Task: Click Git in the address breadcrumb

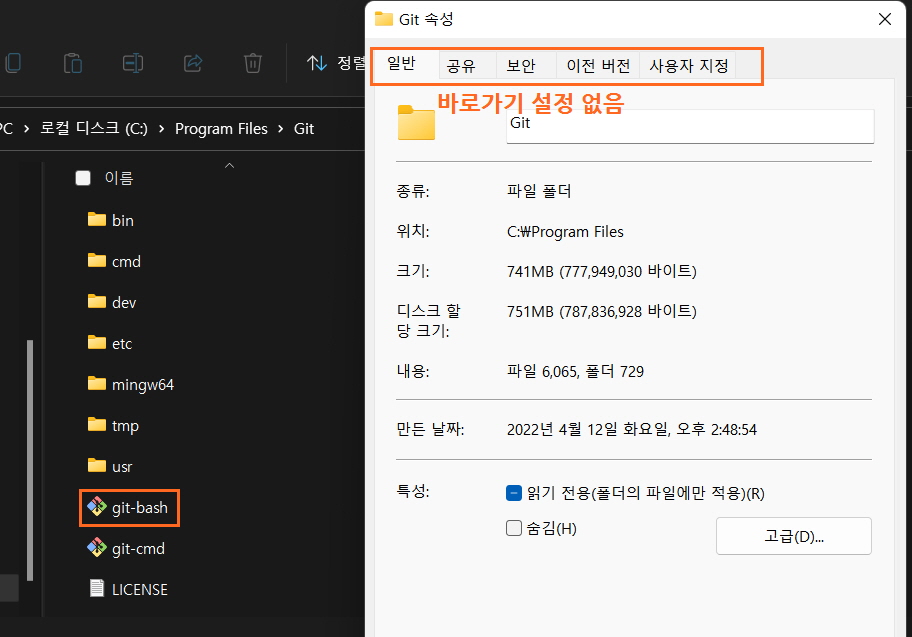Action: [304, 129]
